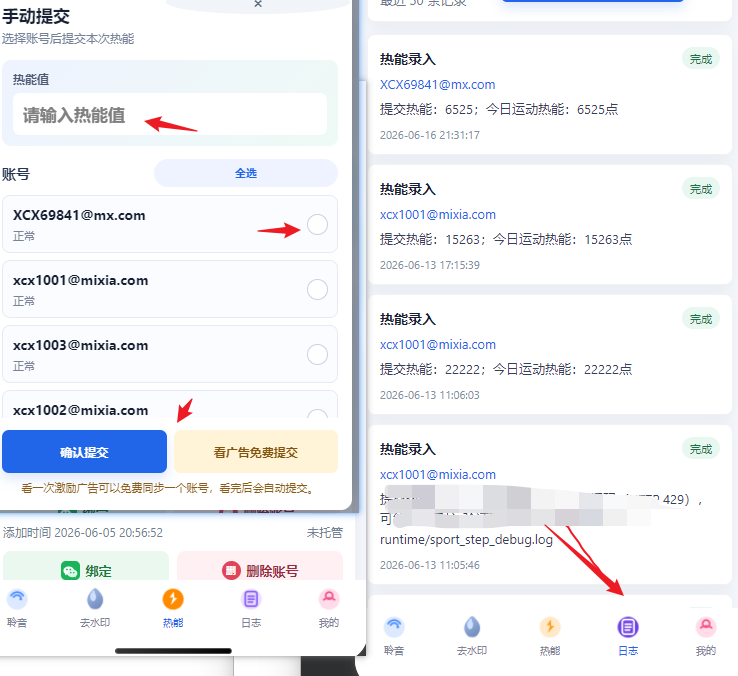Click the 手动提交 dialog title
The image size is (738, 676).
coord(36,16)
